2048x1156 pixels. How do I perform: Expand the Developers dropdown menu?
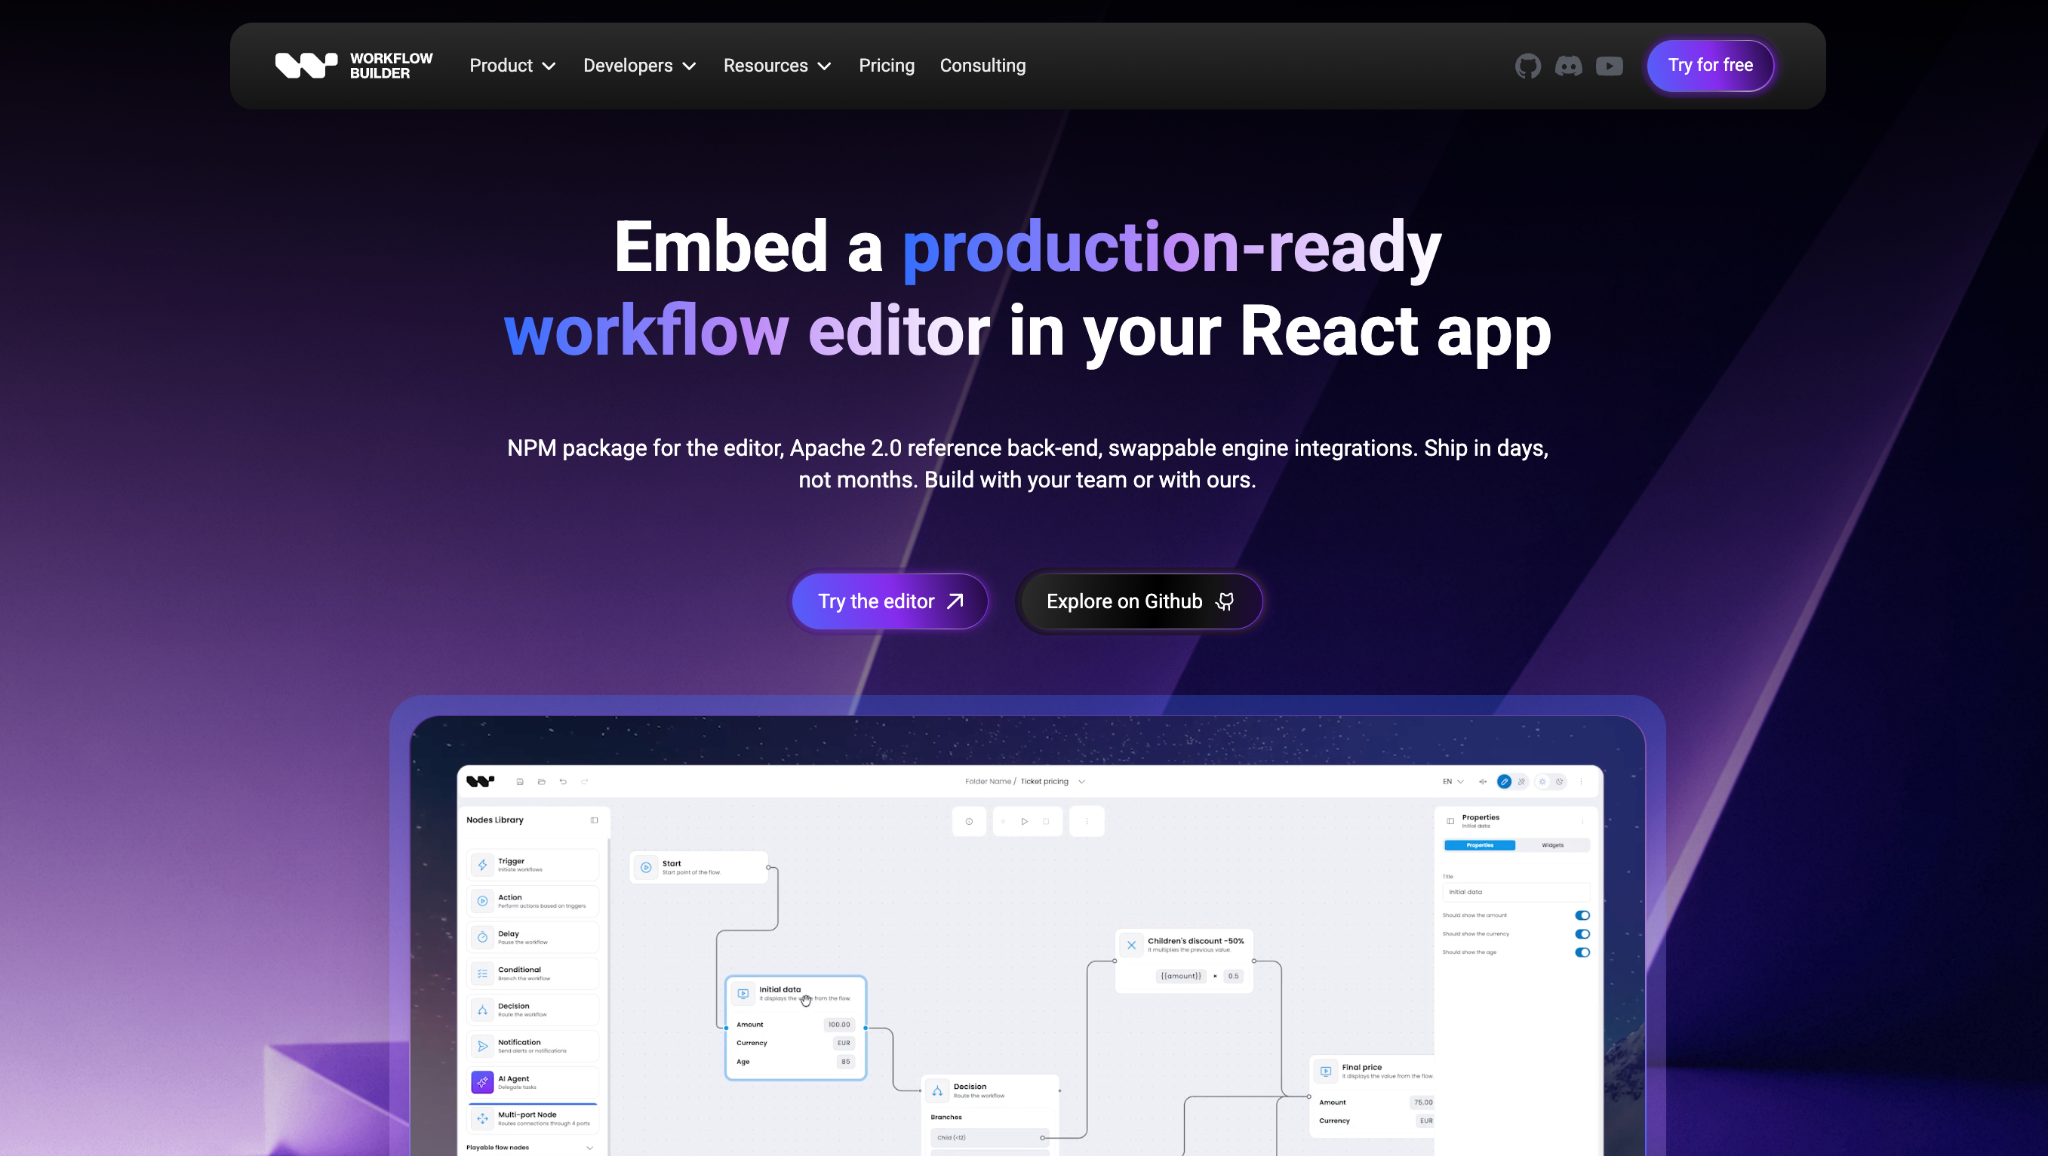640,66
